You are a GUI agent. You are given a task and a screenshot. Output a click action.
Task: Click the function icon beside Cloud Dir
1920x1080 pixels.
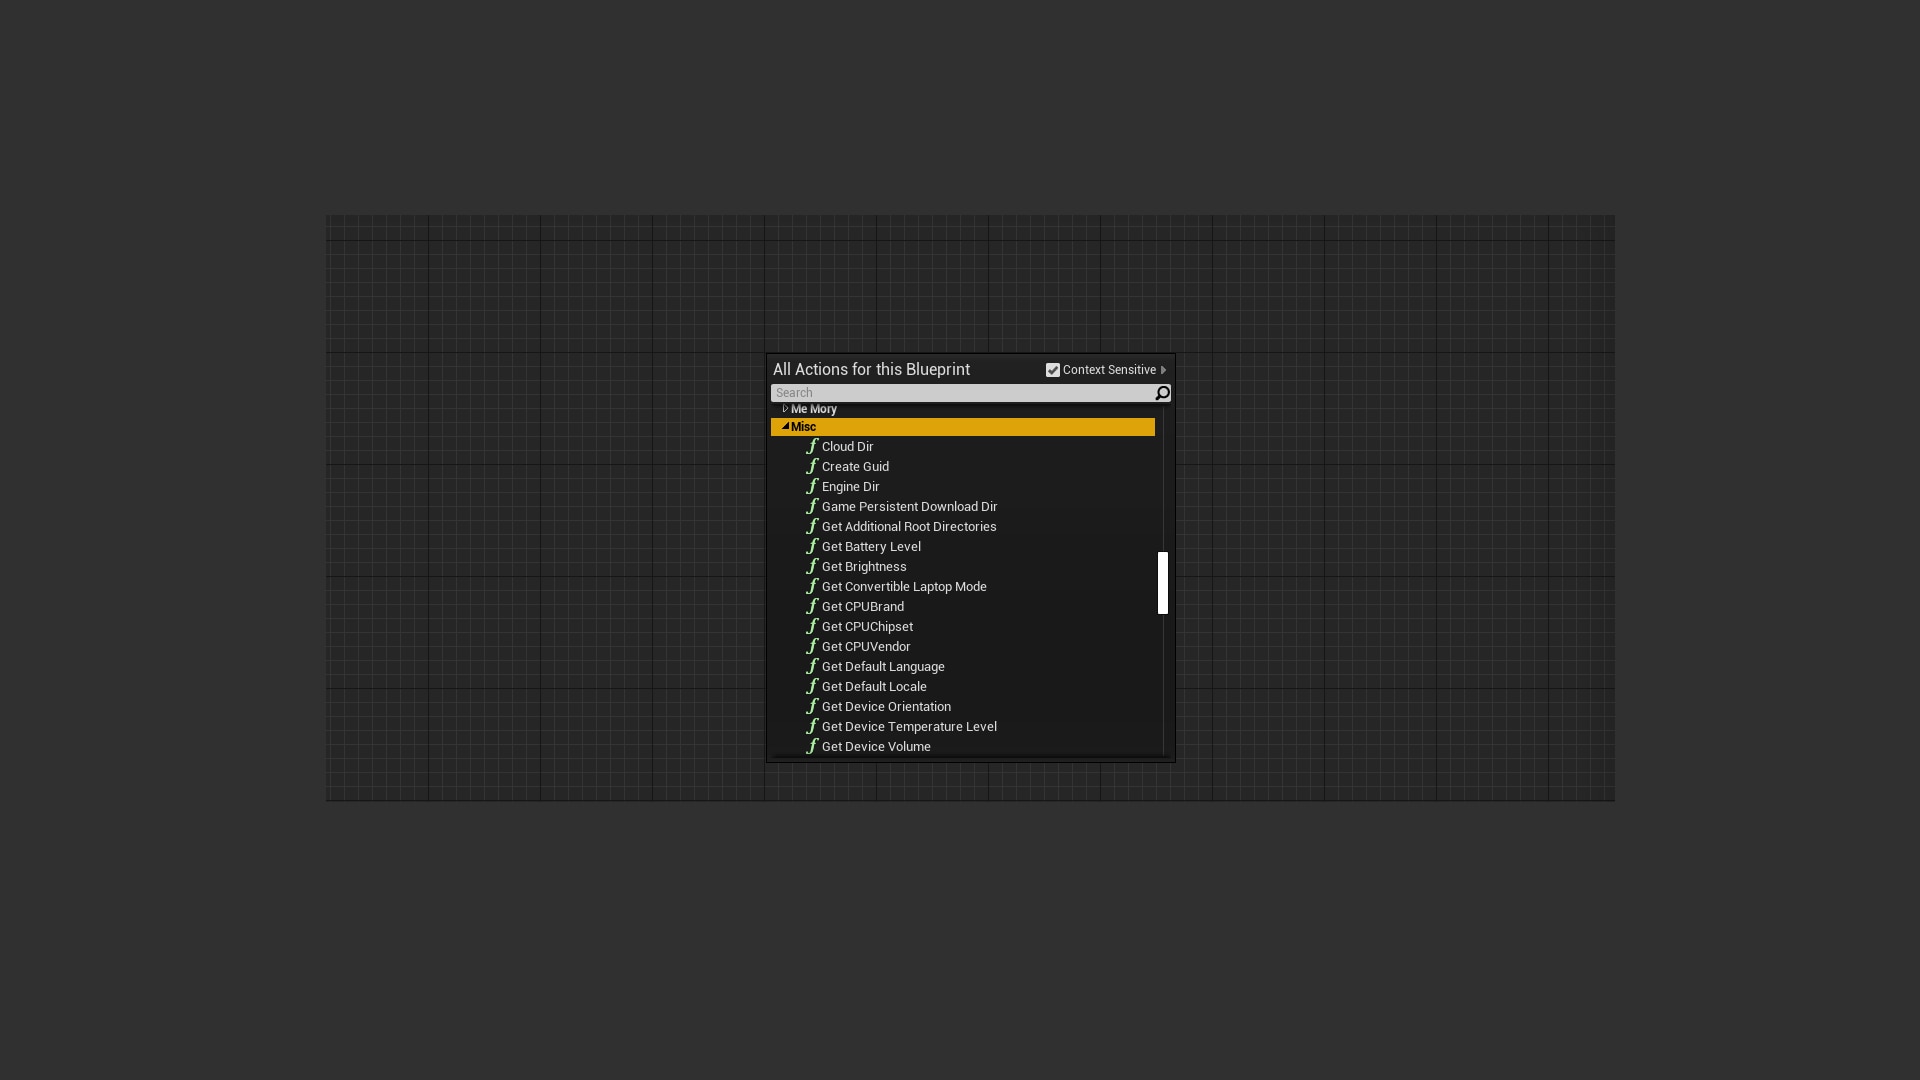[x=813, y=446]
